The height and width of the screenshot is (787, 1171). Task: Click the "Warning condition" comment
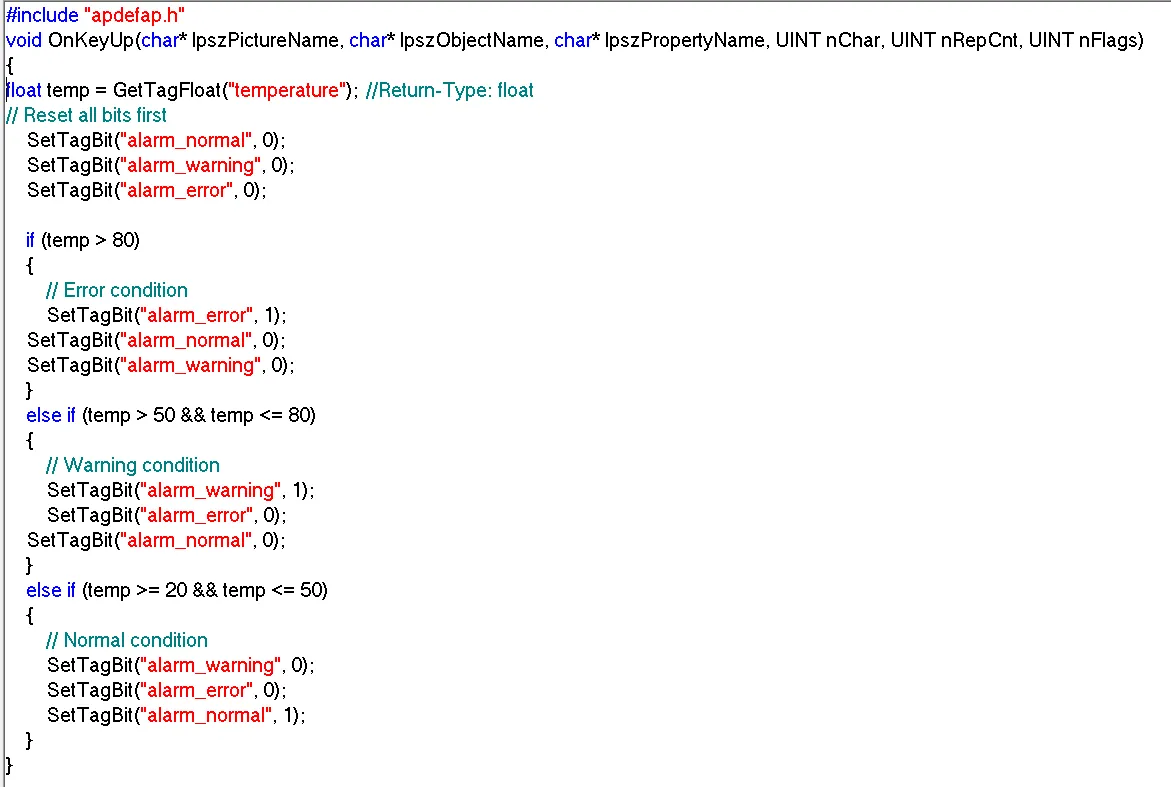(x=133, y=465)
